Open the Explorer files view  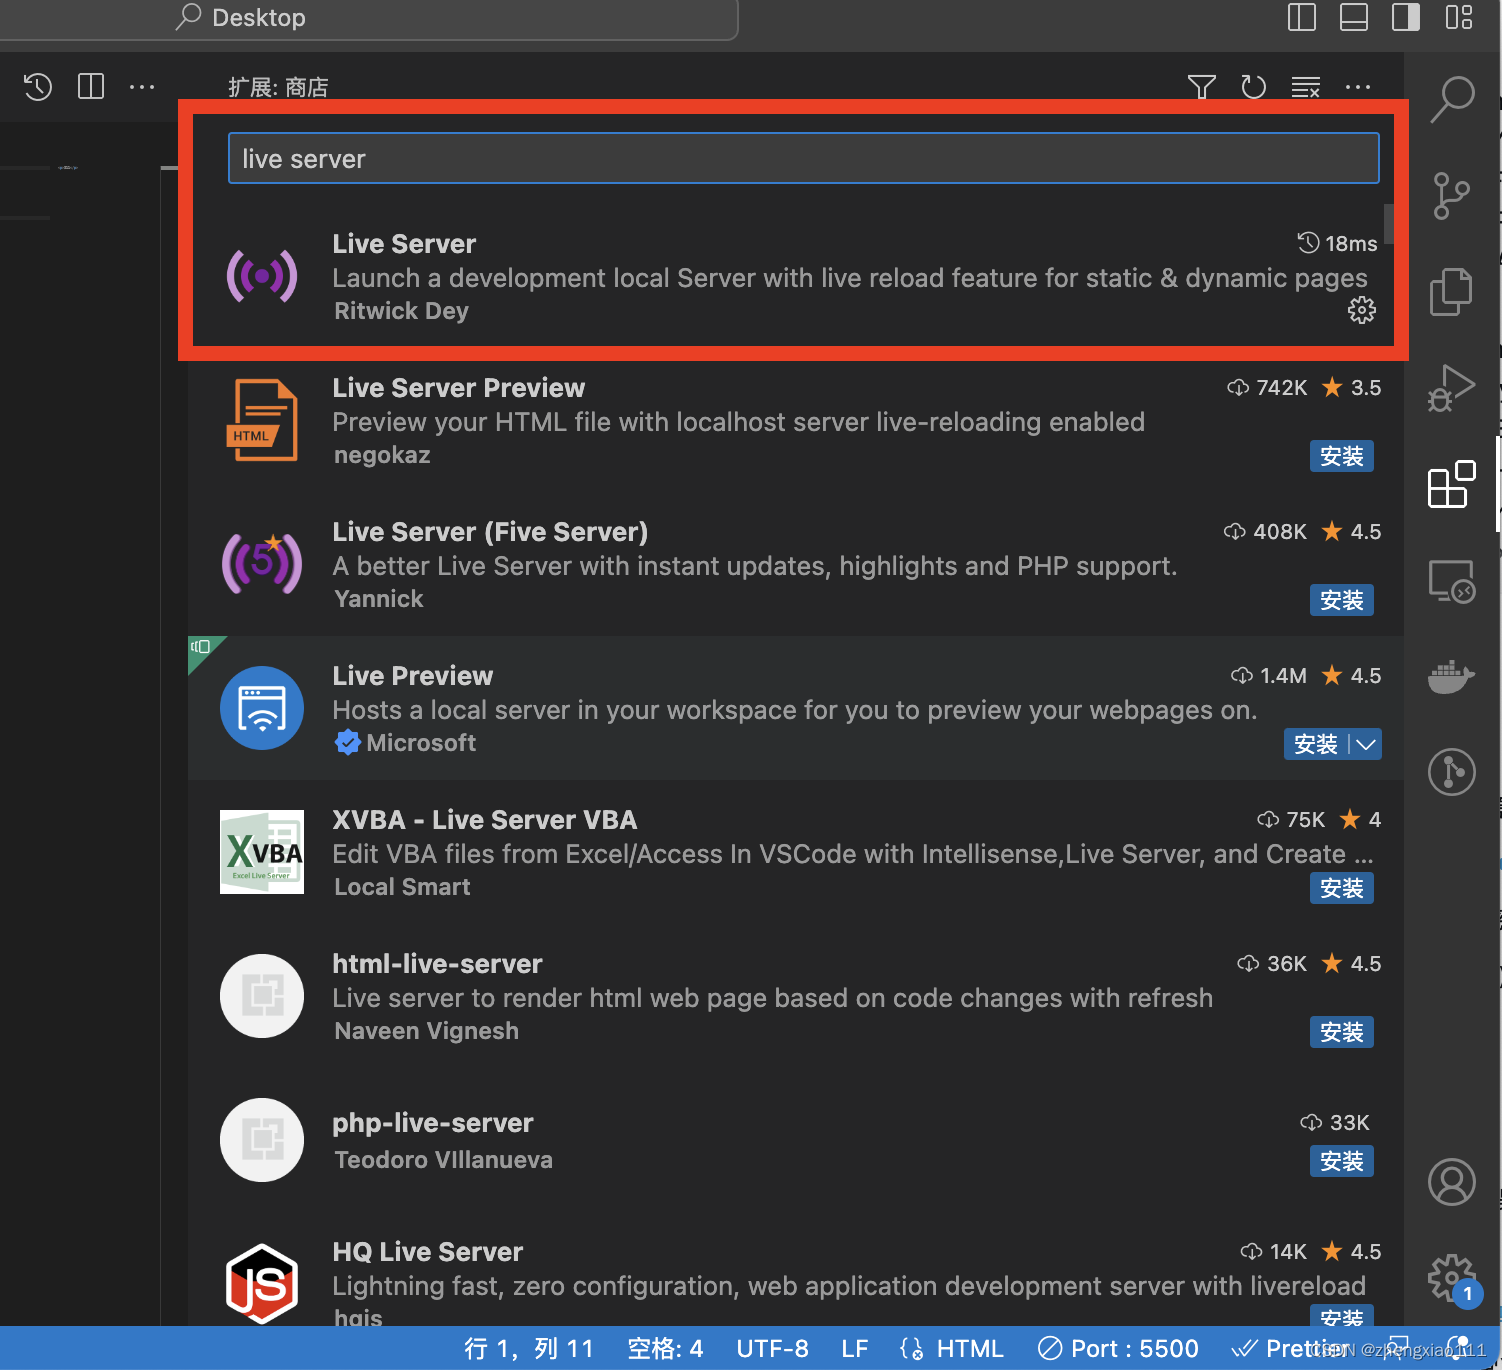point(1452,292)
